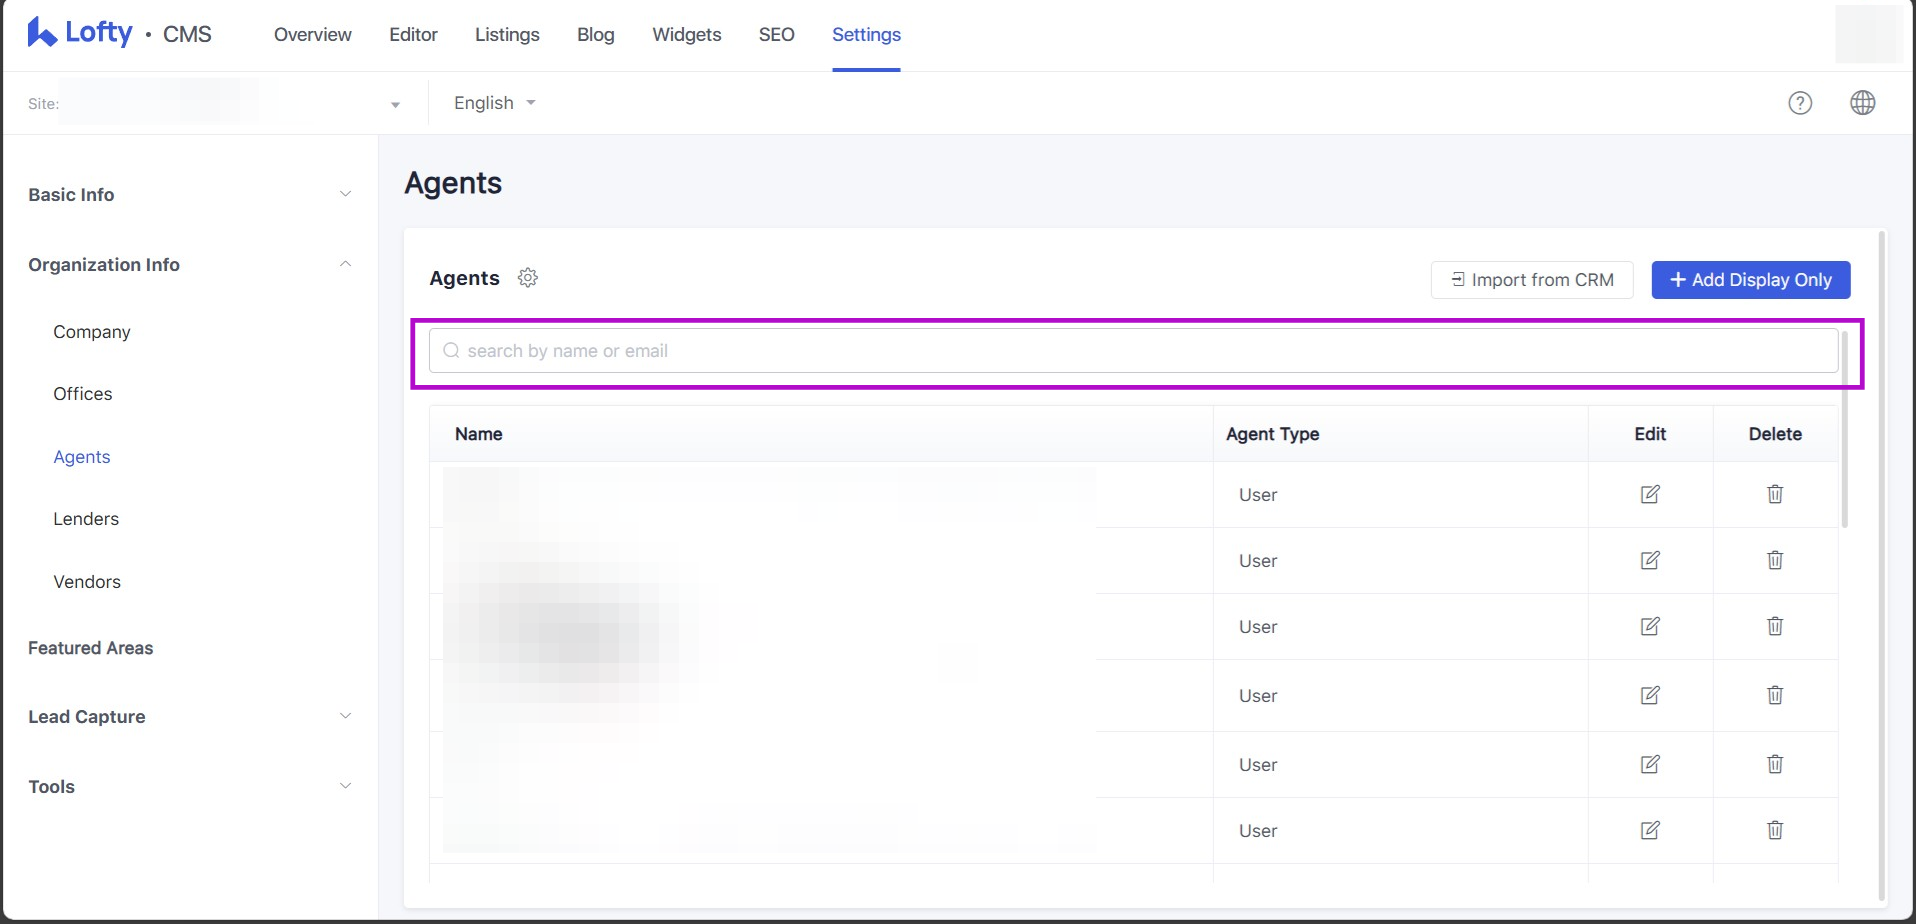Open the help question mark icon
Screen dimensions: 1916x924
1800,103
